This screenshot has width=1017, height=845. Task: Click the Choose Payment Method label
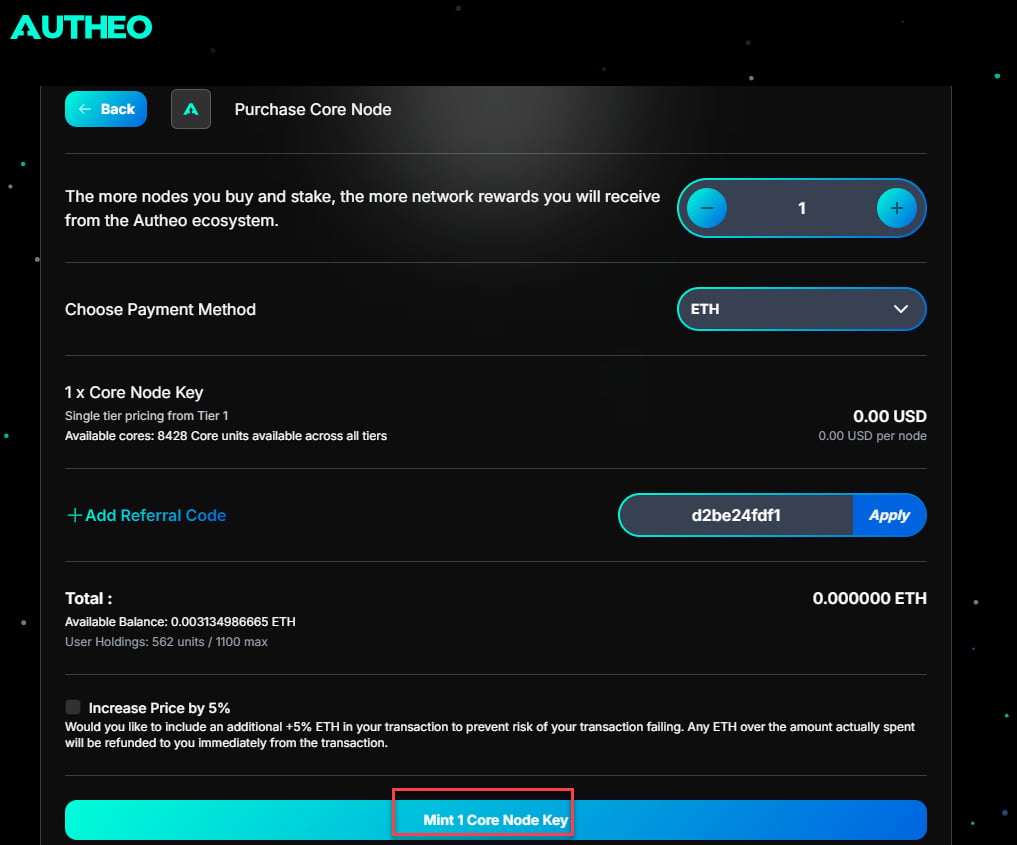pos(160,309)
